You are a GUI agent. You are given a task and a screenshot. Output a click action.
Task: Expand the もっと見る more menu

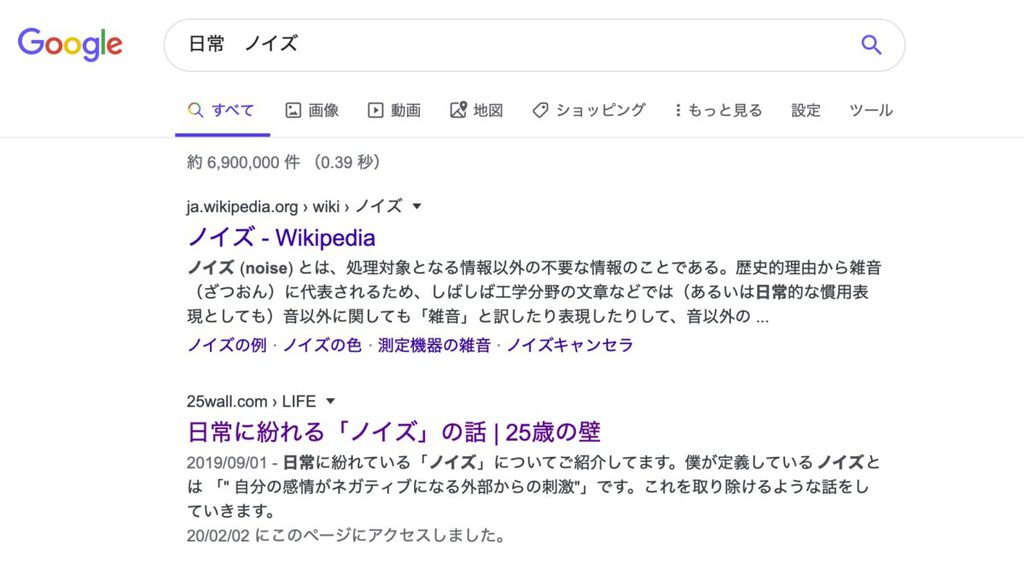tap(718, 110)
